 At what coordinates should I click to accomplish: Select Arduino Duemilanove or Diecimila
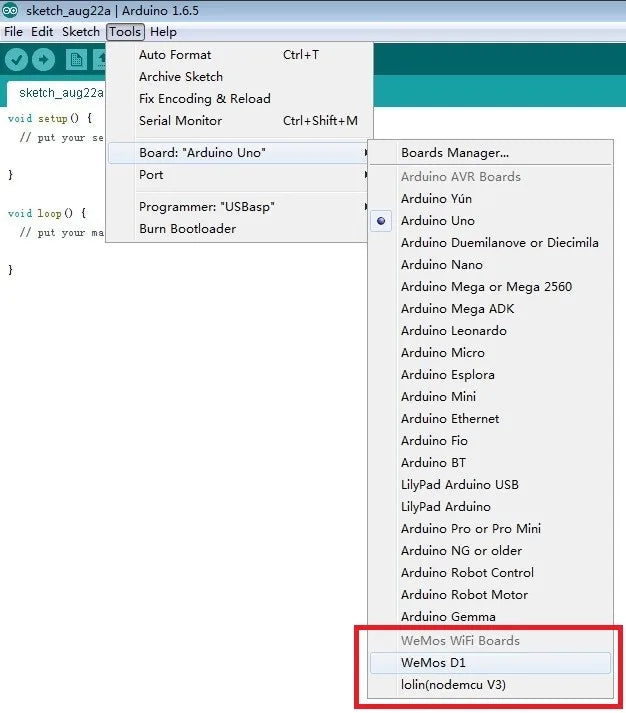tap(490, 243)
